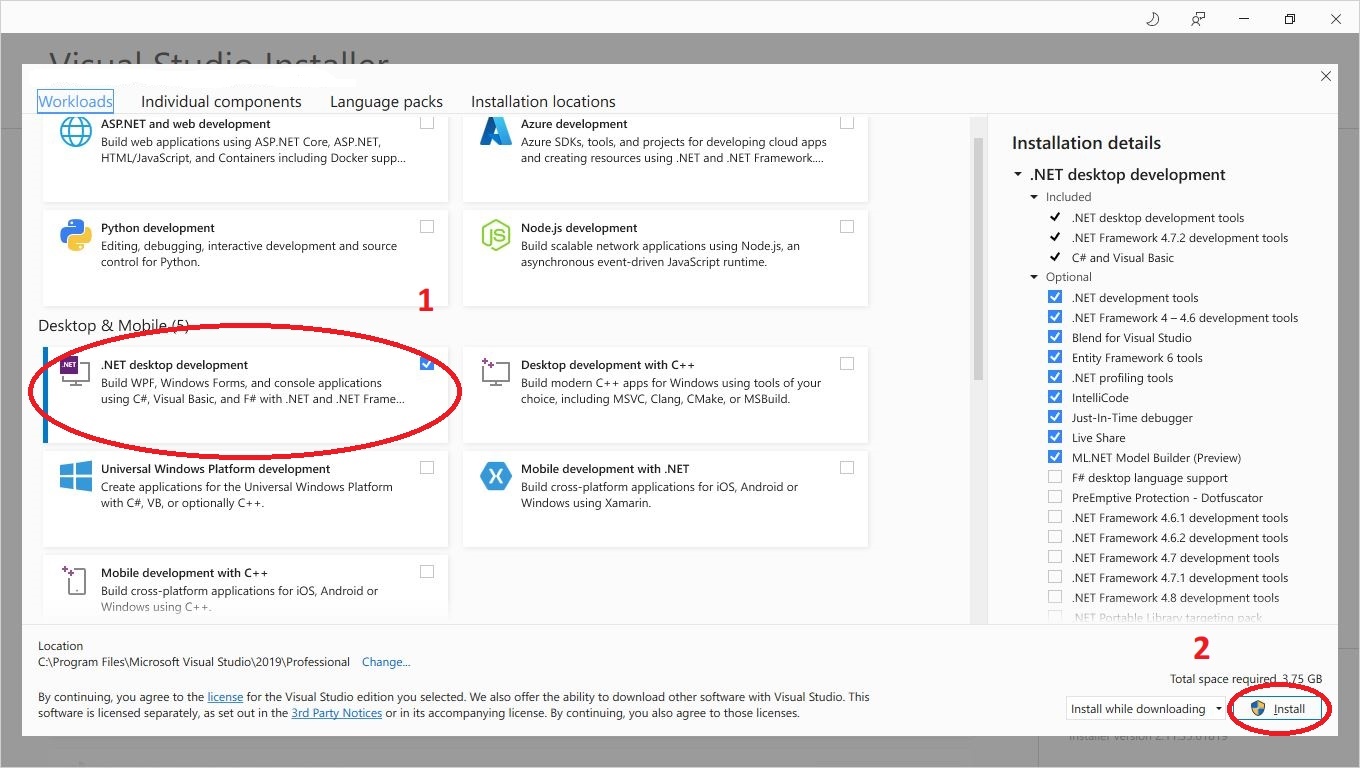The height and width of the screenshot is (768, 1360).
Task: Collapse the Optional components list
Action: (1034, 276)
